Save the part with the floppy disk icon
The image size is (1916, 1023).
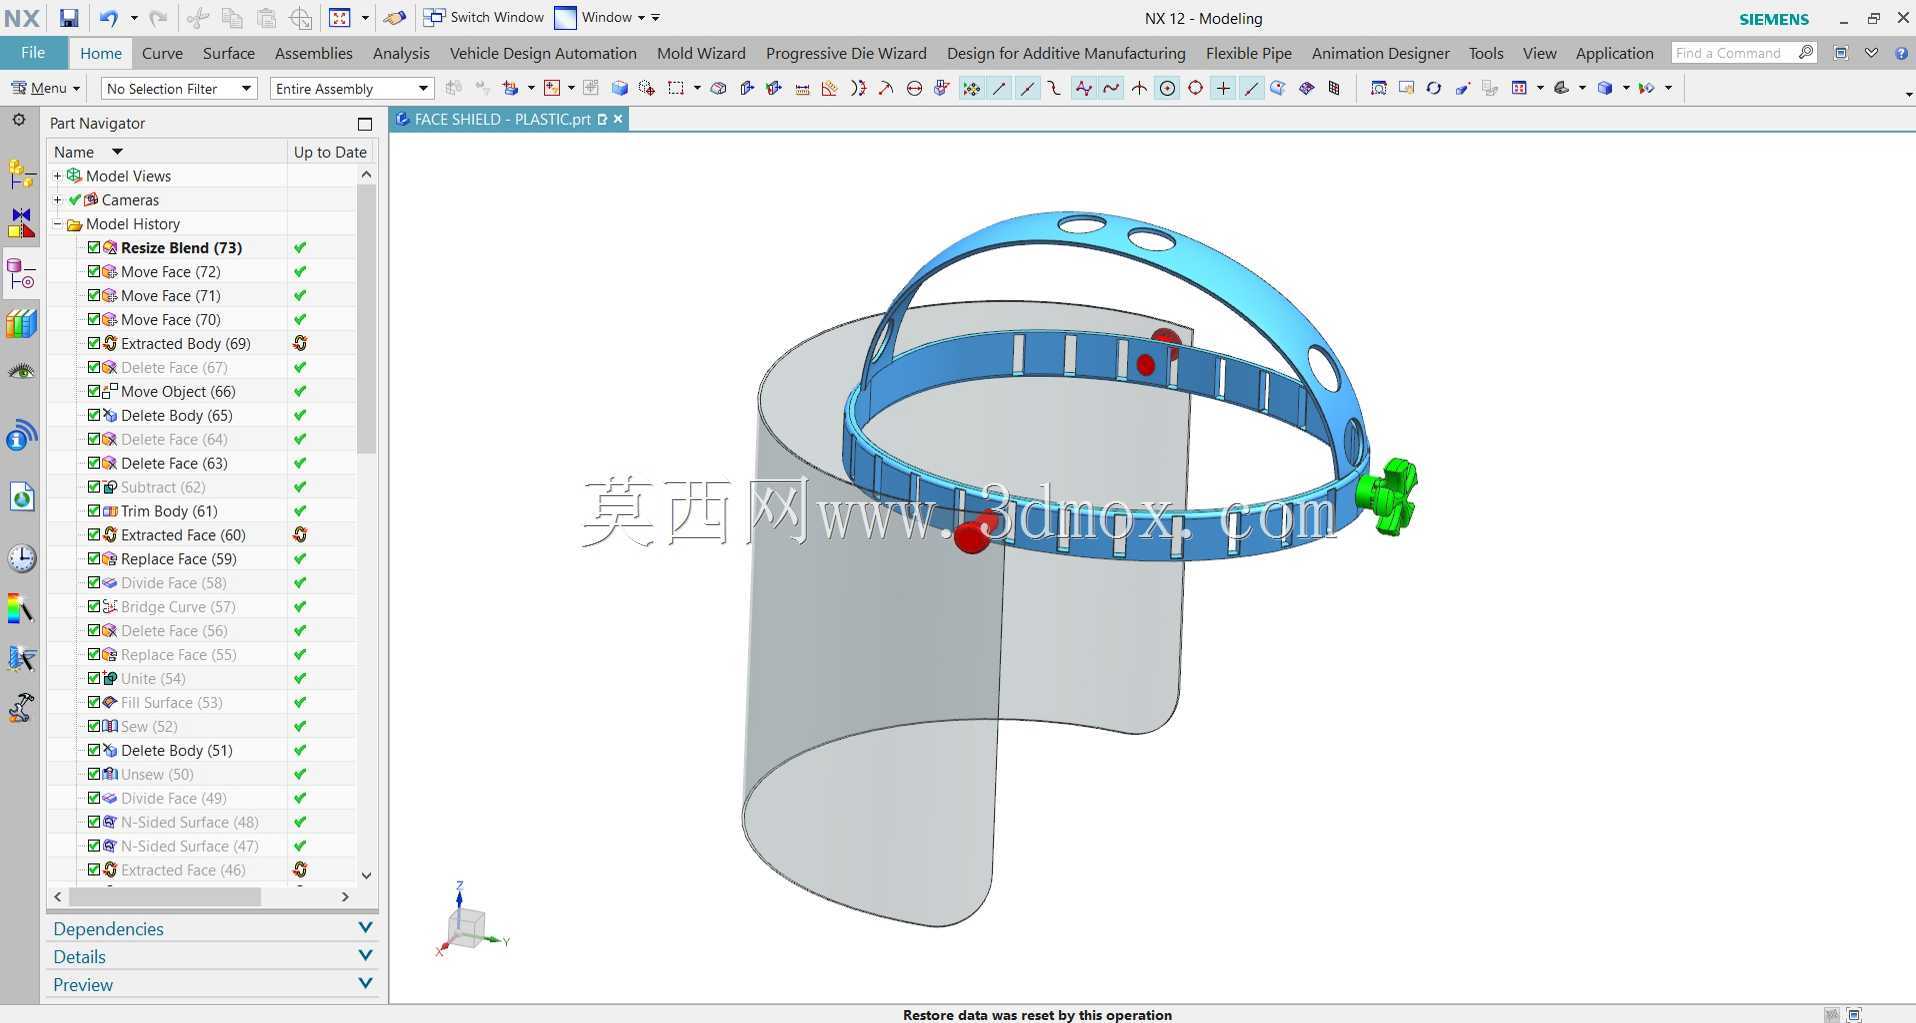tap(68, 18)
